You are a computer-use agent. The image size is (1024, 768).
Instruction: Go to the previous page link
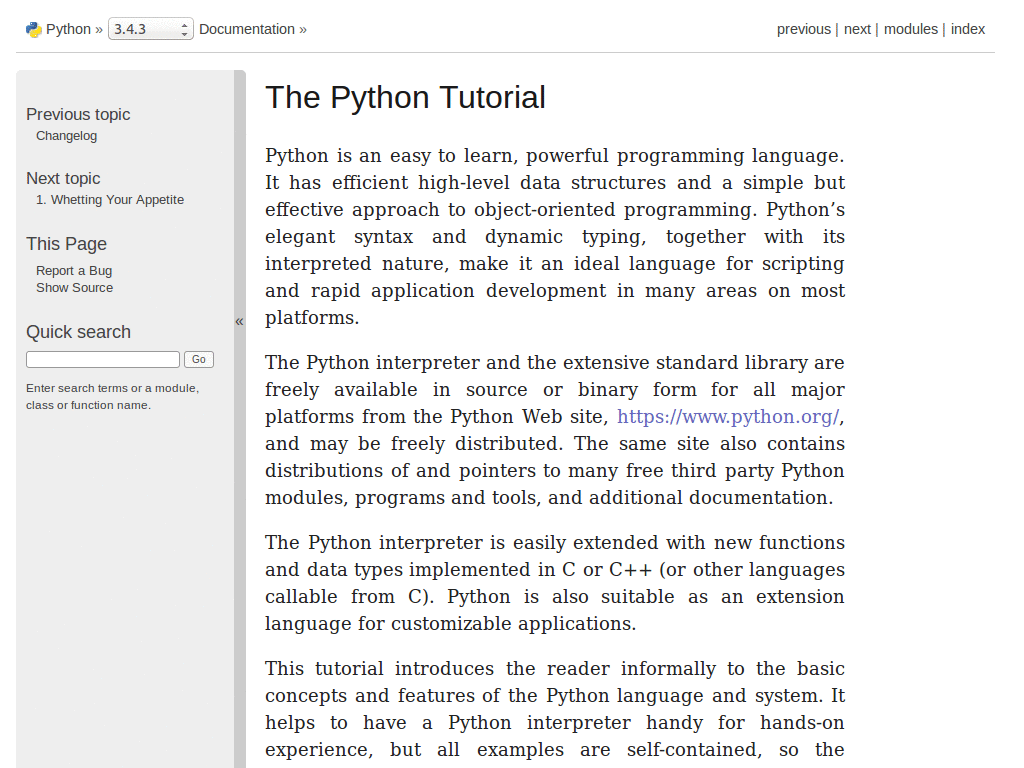(803, 29)
